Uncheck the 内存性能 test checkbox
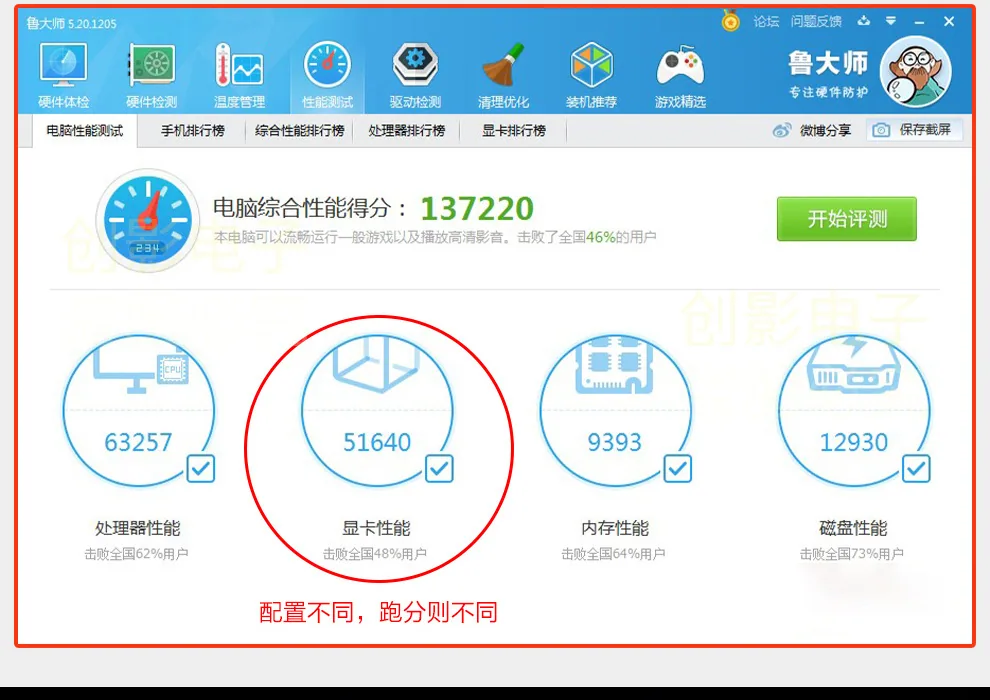The height and width of the screenshot is (700, 990). [x=677, y=469]
